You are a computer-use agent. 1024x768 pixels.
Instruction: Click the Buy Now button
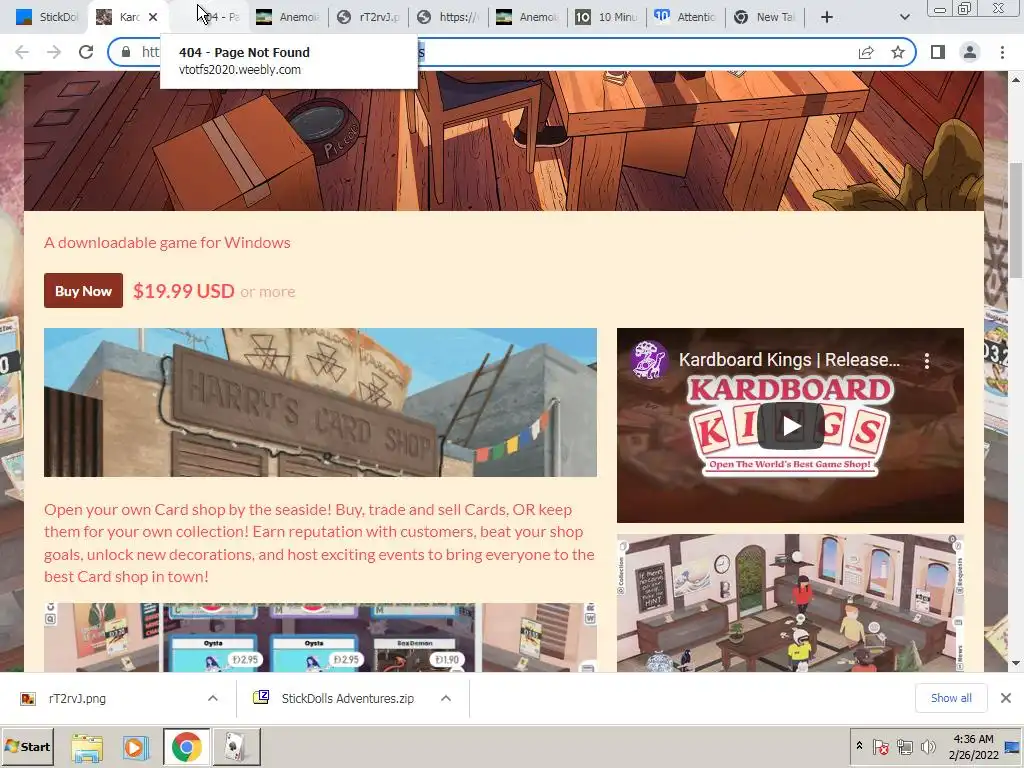[83, 291]
